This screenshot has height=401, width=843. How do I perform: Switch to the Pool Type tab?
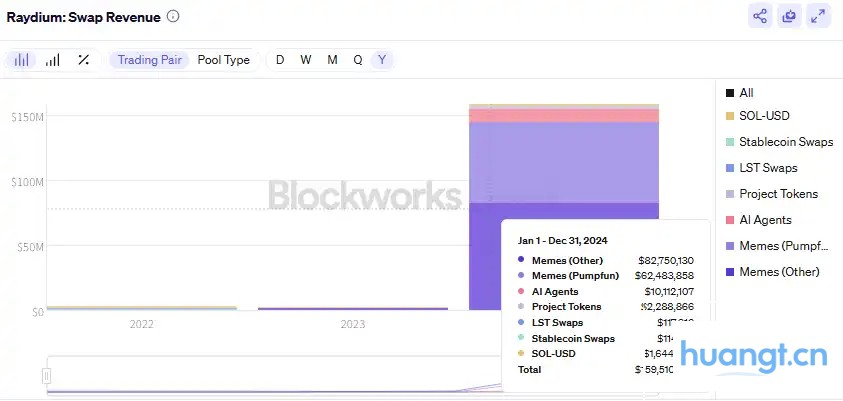(x=224, y=60)
